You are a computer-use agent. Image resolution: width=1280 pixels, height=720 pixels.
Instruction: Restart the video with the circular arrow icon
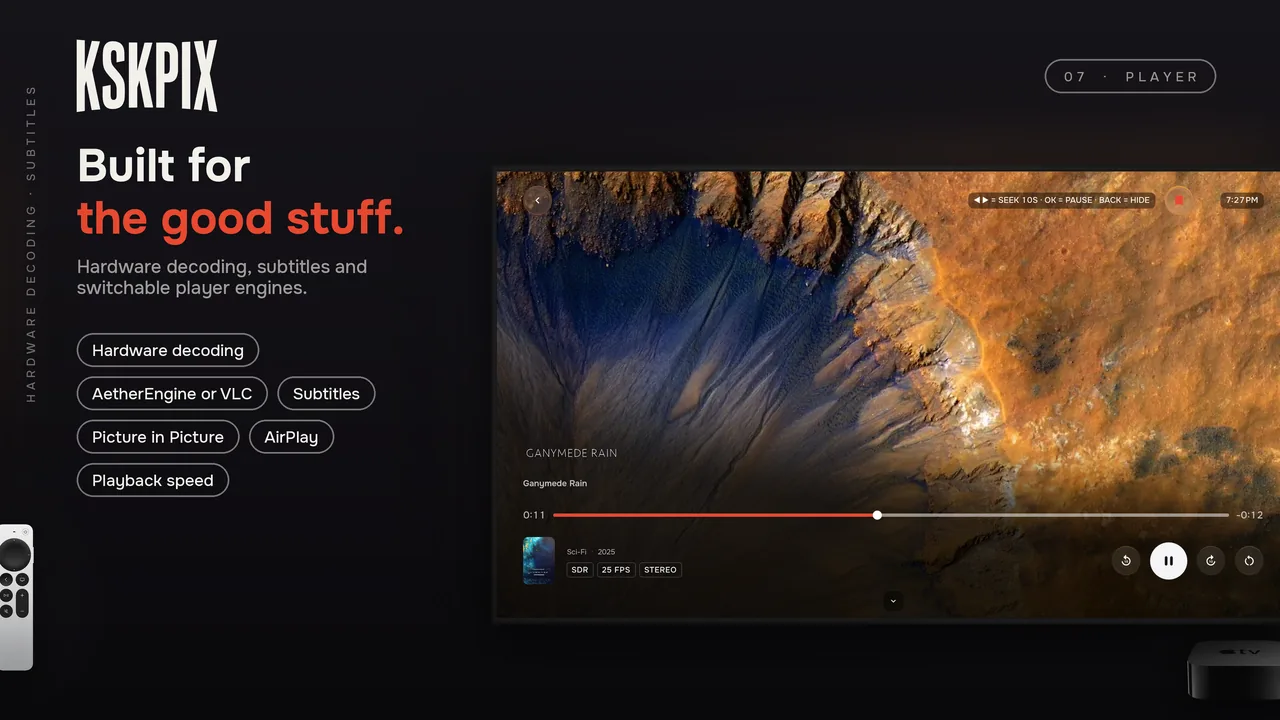(x=1249, y=561)
